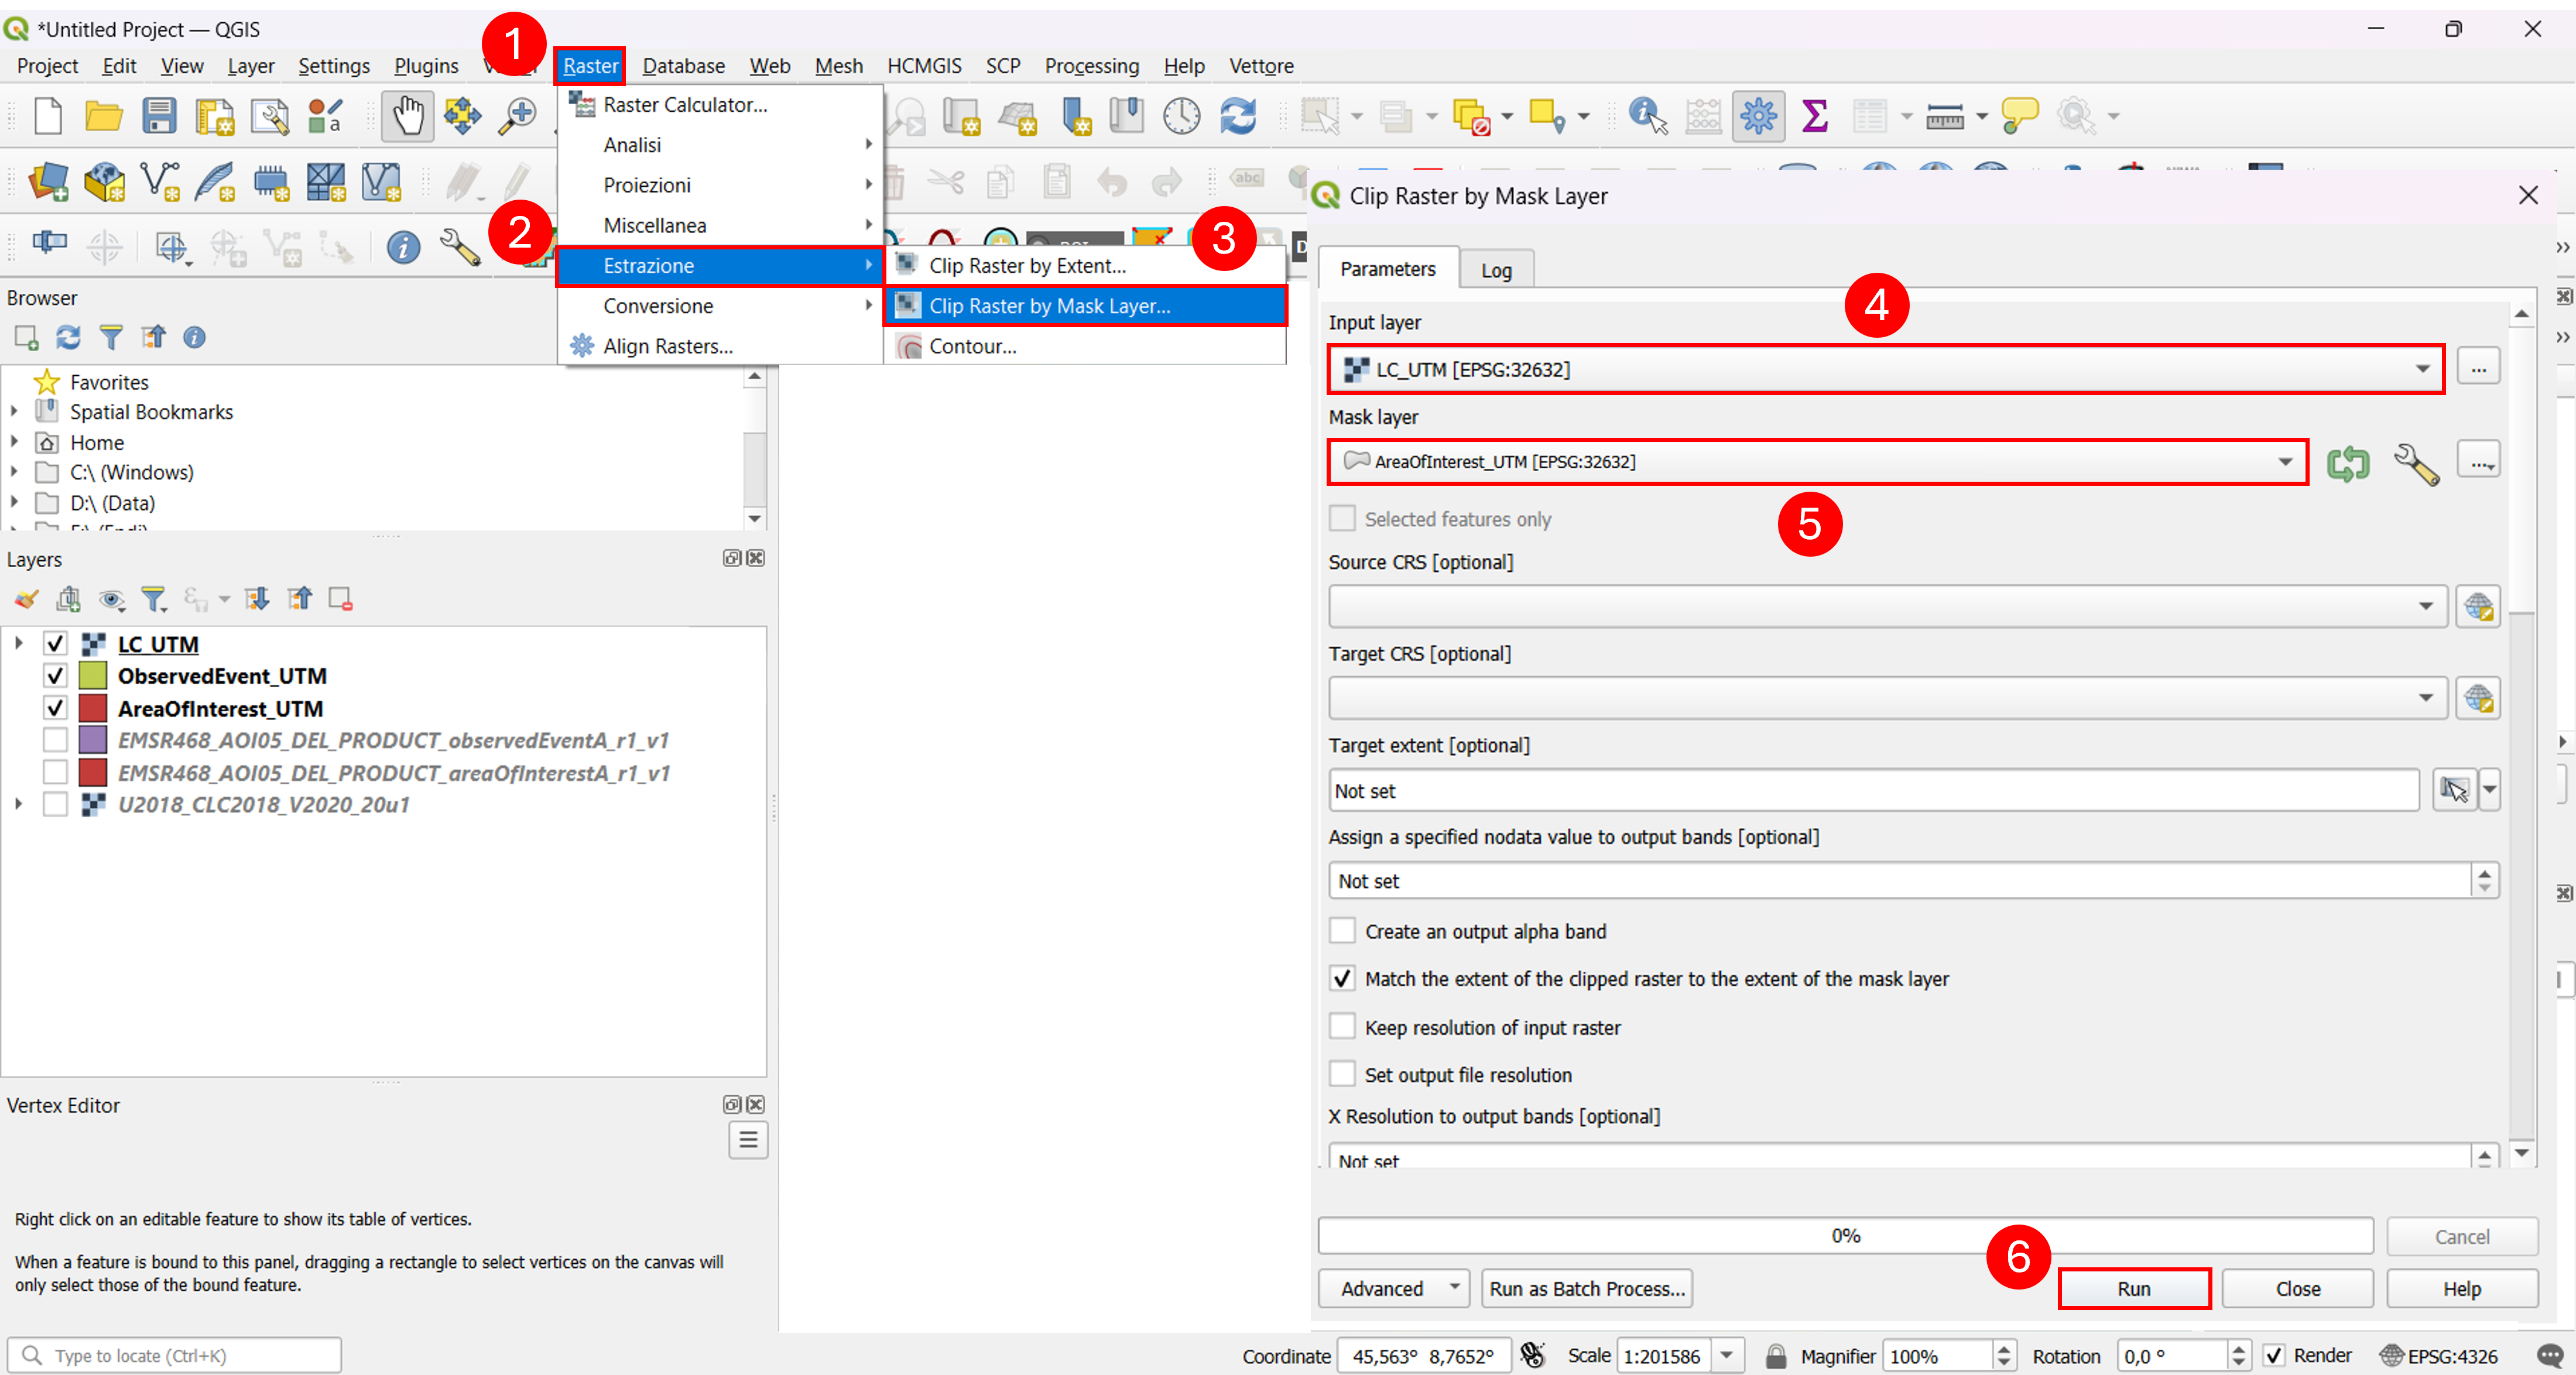Open the Processing menu
The height and width of the screenshot is (1375, 2576).
coord(1092,66)
